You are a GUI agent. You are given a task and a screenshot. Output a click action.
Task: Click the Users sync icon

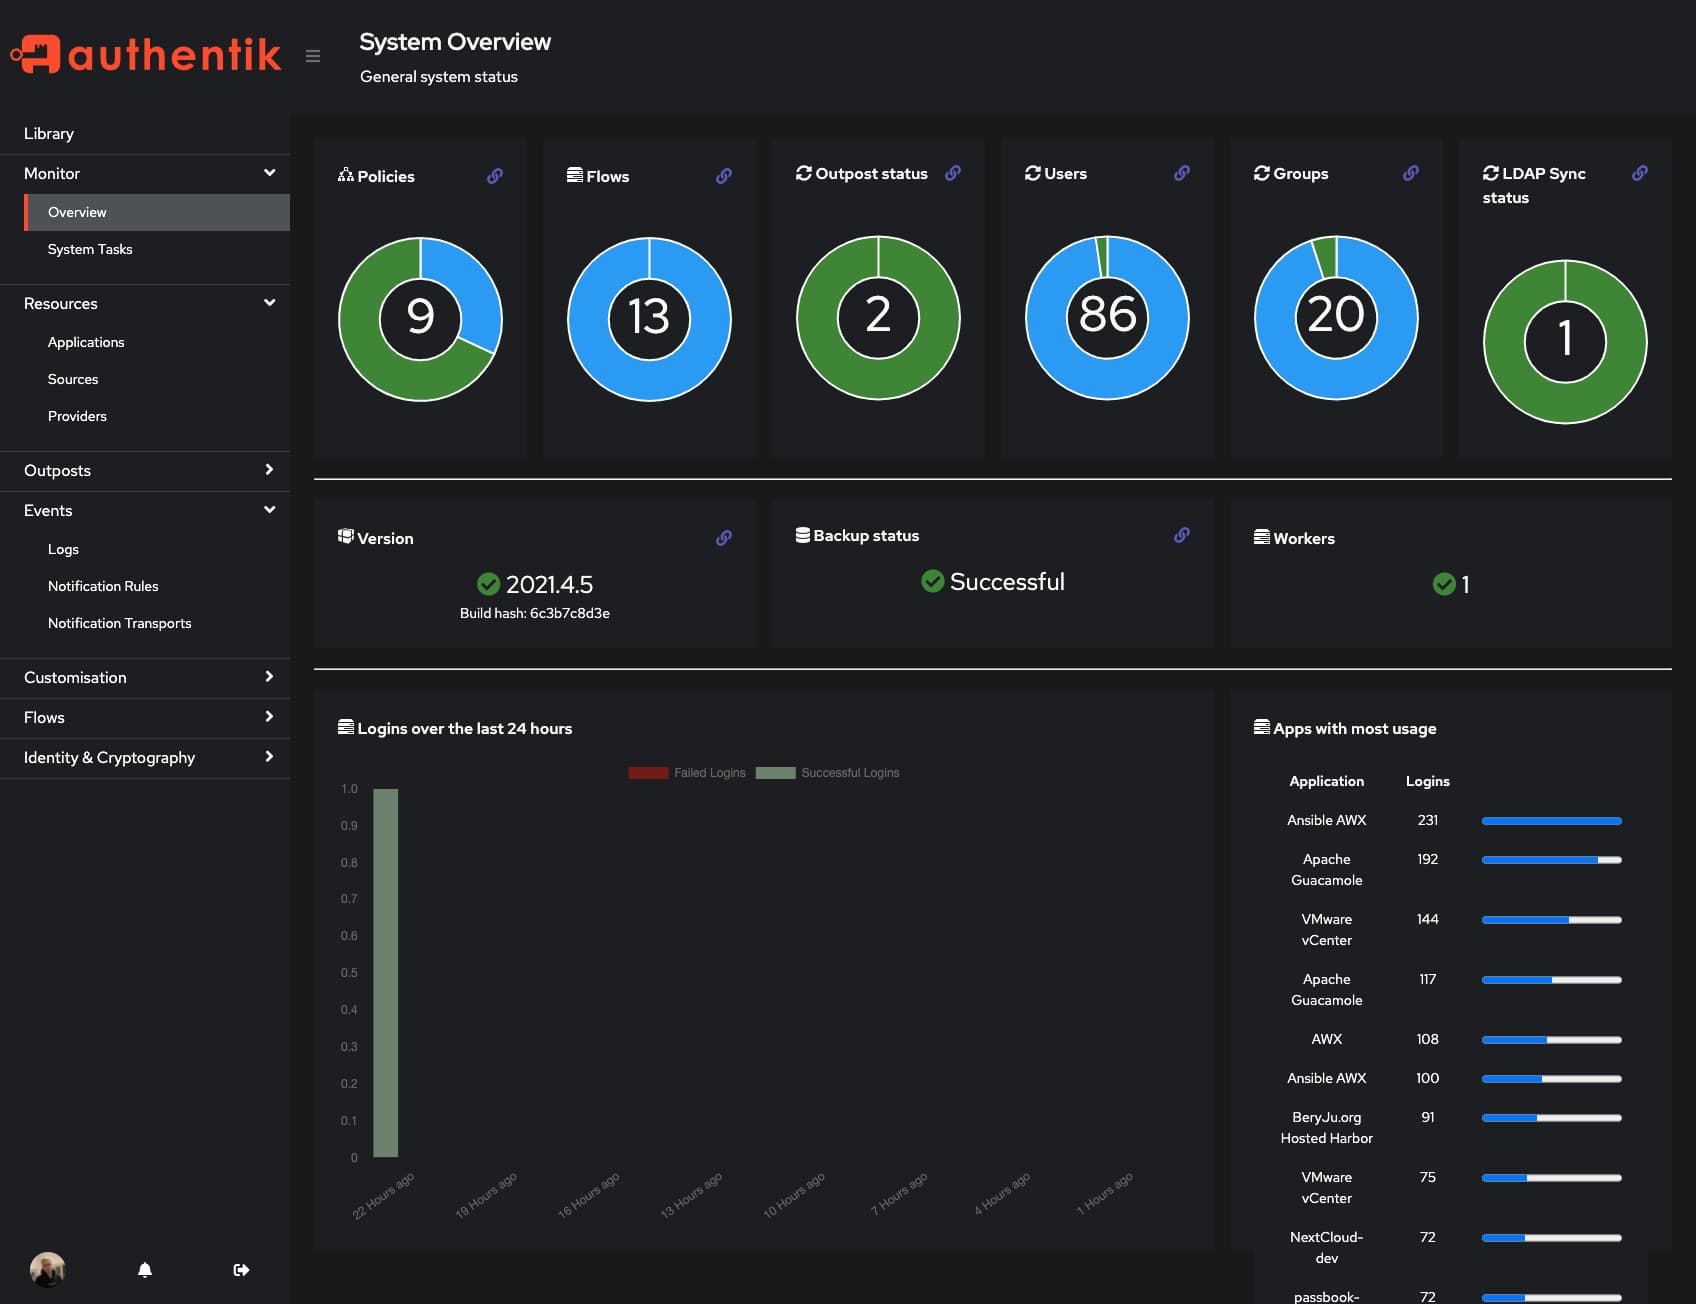point(1033,173)
